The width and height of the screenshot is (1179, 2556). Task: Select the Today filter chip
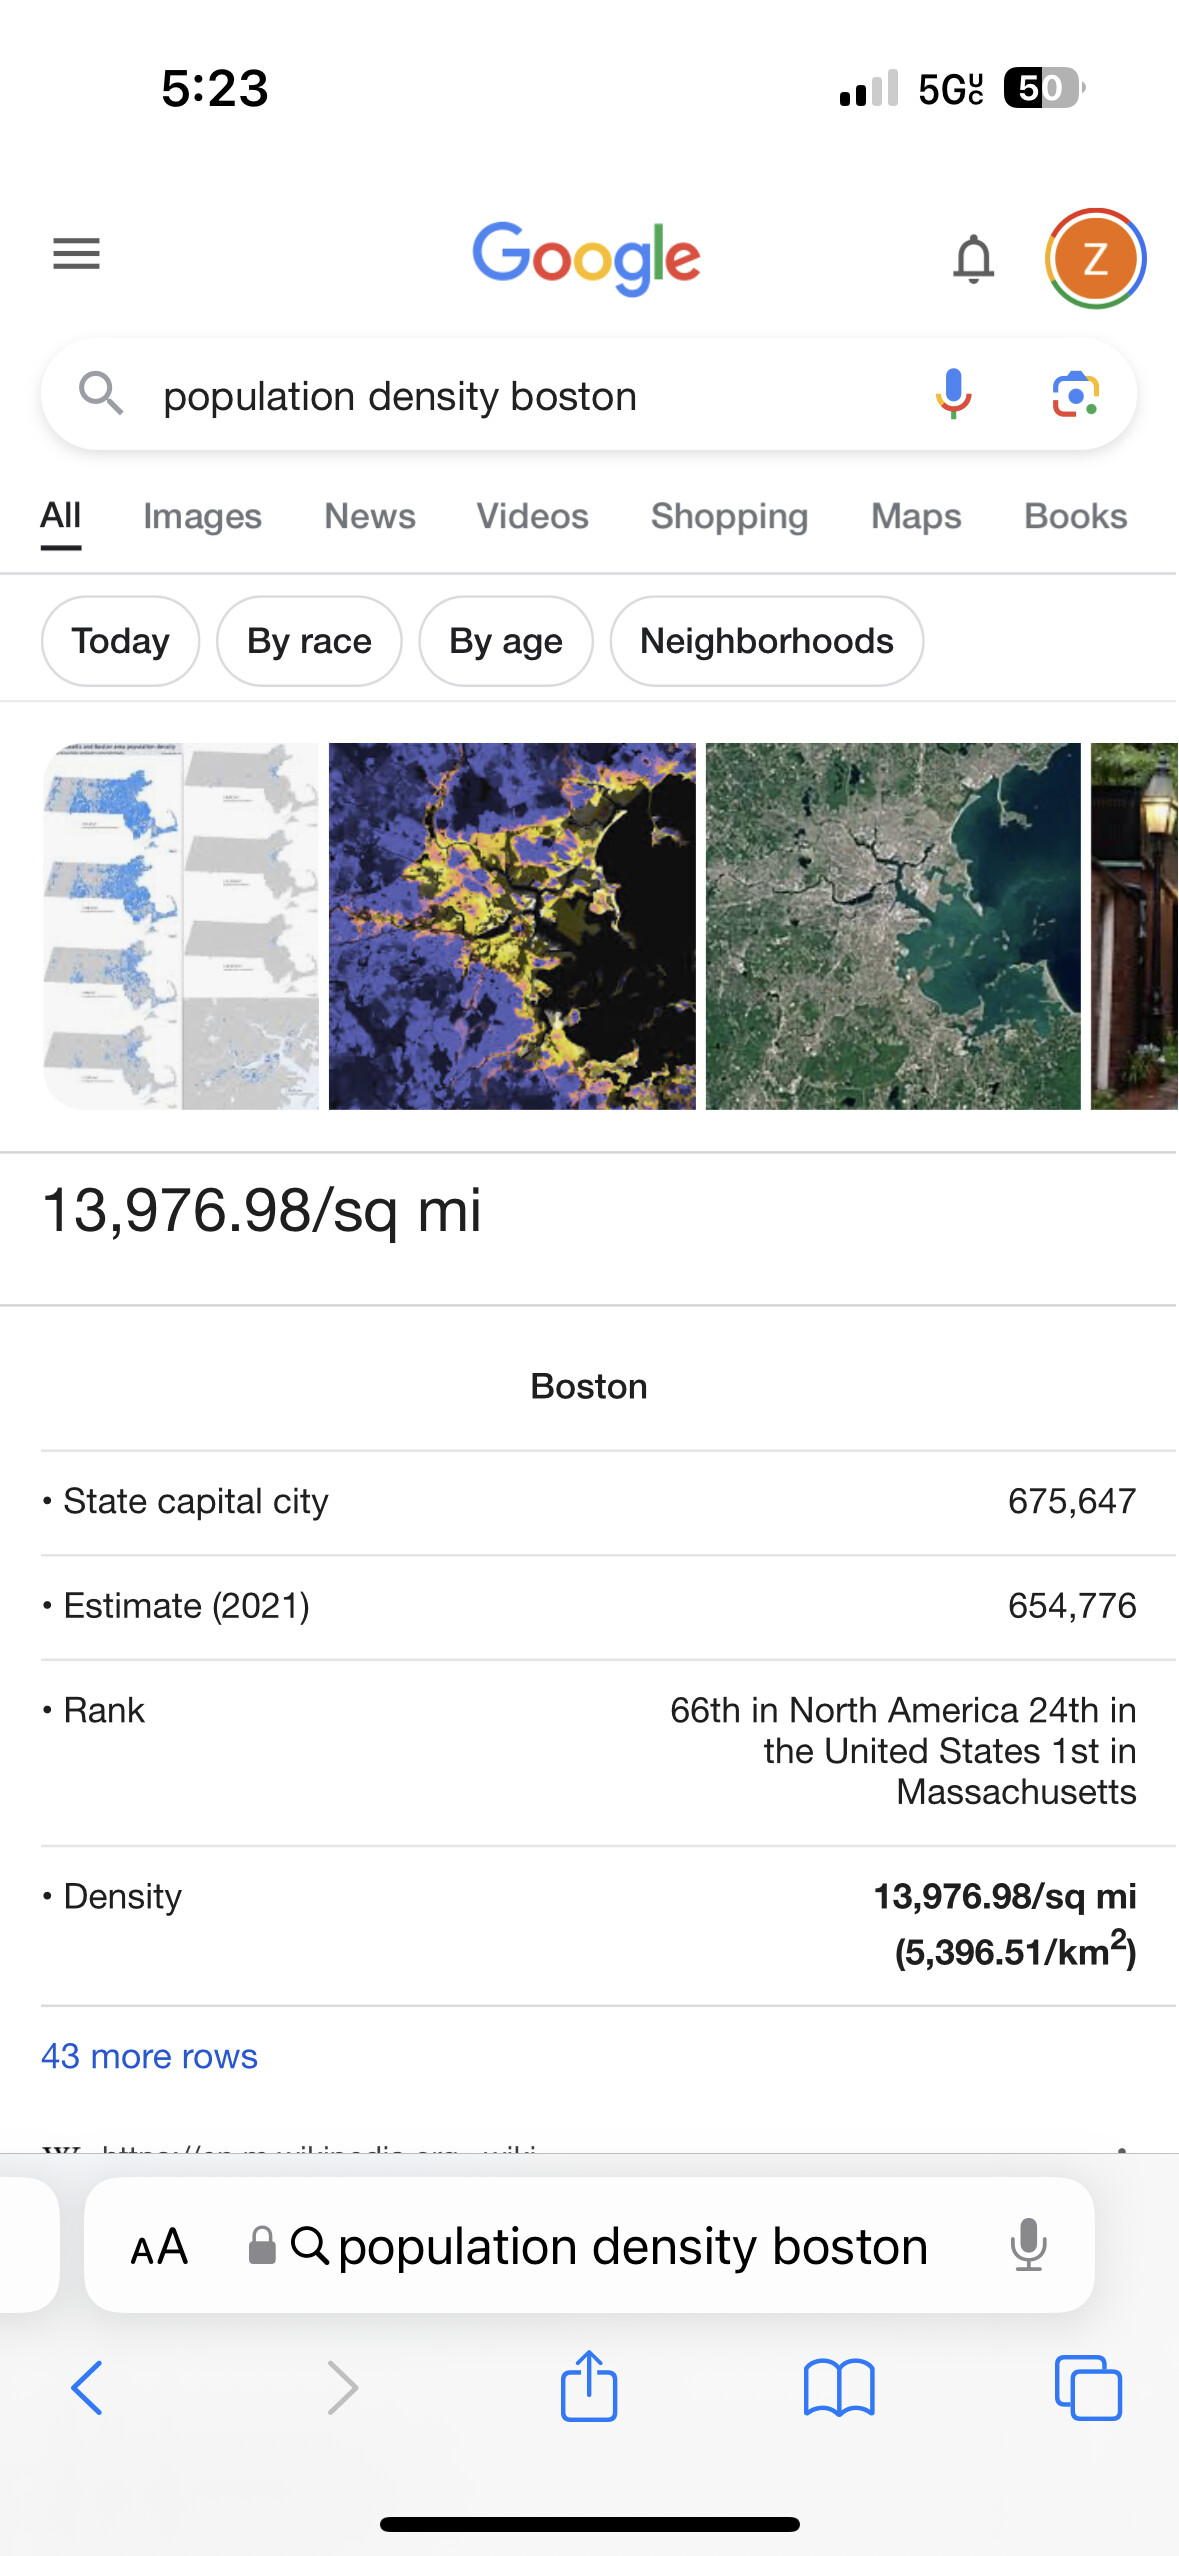pyautogui.click(x=120, y=641)
